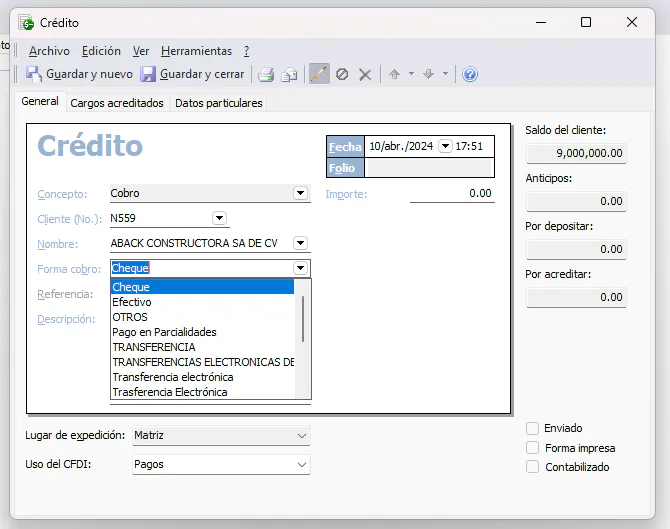Screen dimensions: 670x529
Task: Select Efectivo from the payment list
Action: pyautogui.click(x=132, y=302)
